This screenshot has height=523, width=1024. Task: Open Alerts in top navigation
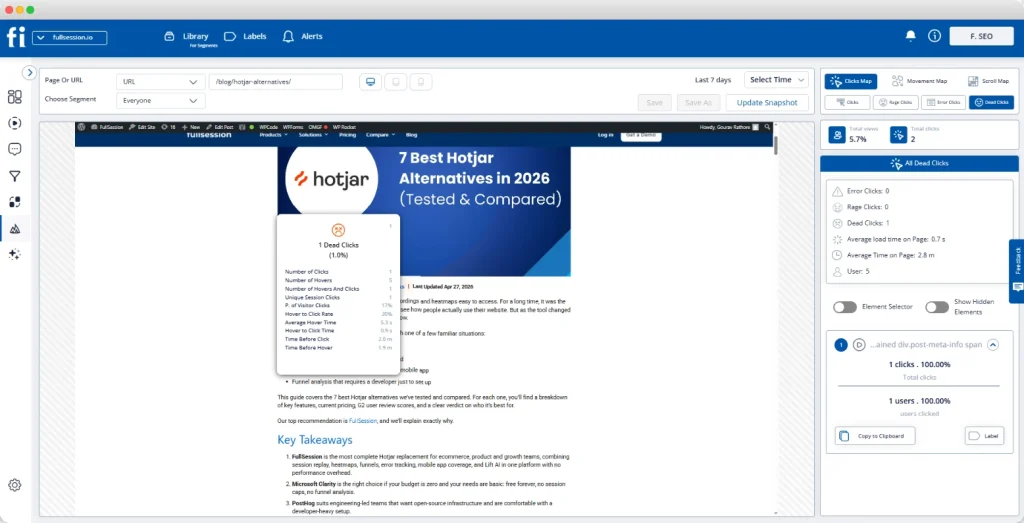(x=302, y=37)
